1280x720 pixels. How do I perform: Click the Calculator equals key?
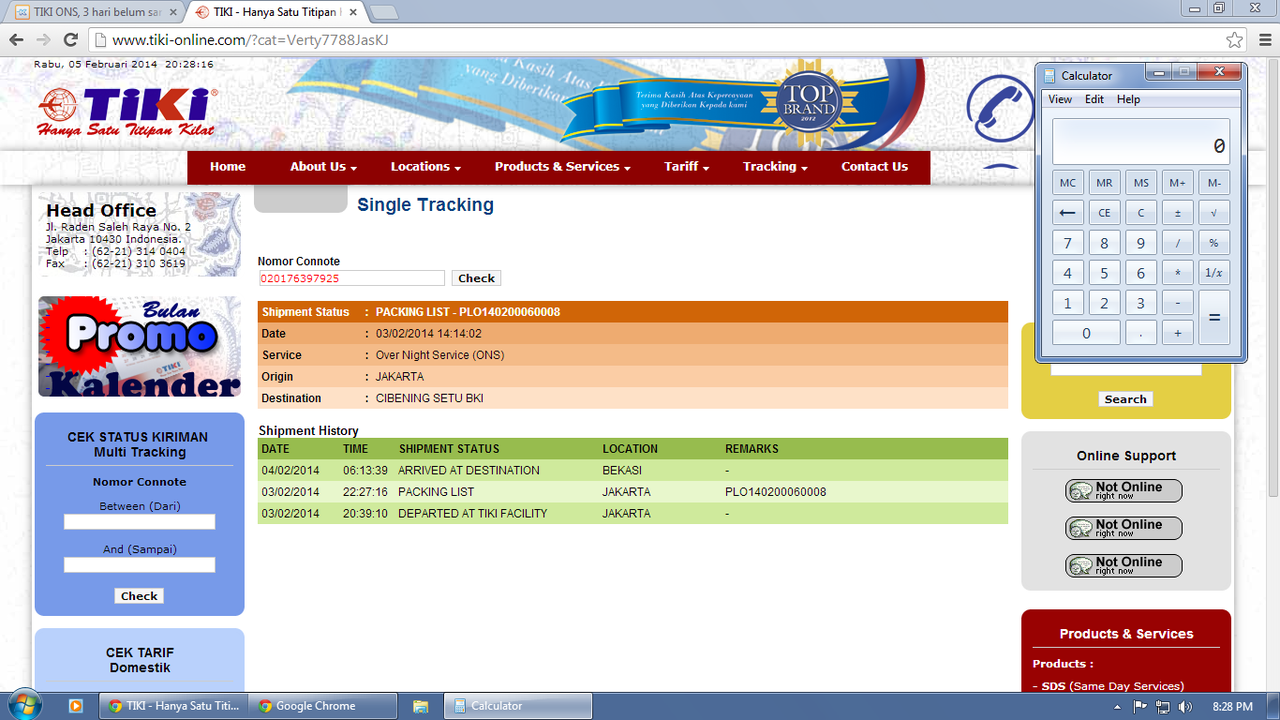pyautogui.click(x=1214, y=318)
